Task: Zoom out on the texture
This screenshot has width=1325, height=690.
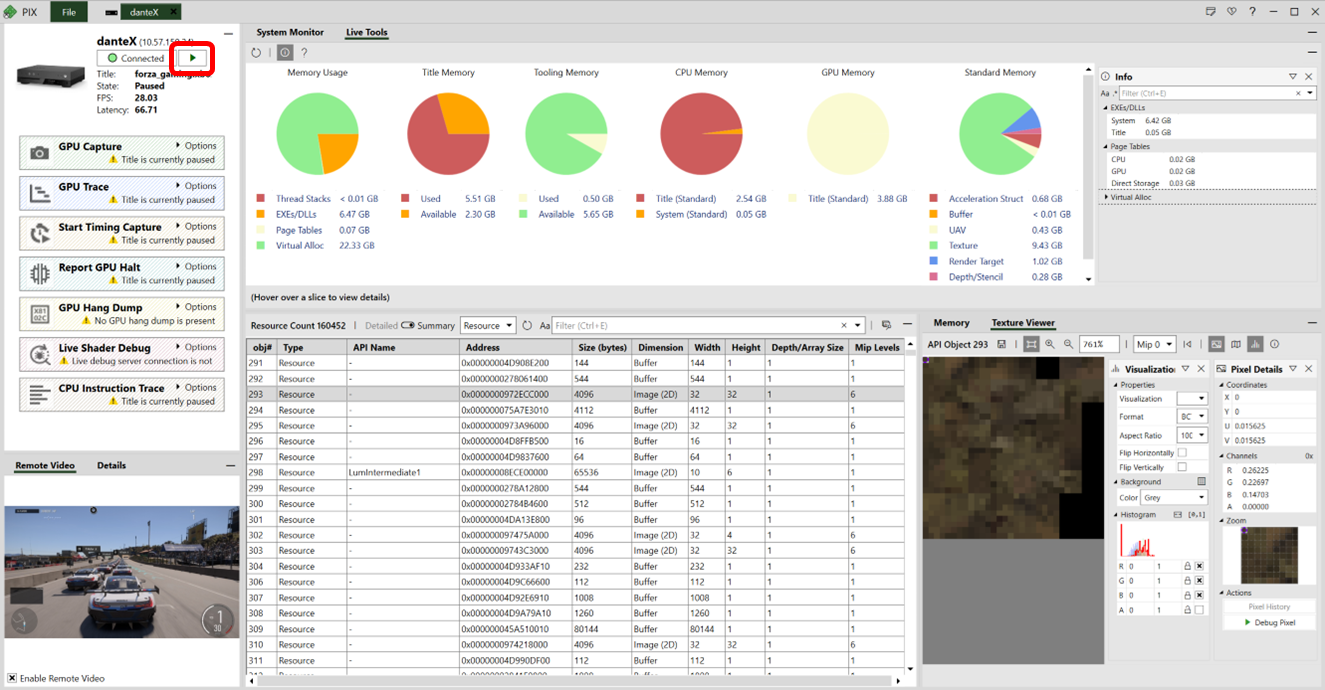Action: 1068,344
